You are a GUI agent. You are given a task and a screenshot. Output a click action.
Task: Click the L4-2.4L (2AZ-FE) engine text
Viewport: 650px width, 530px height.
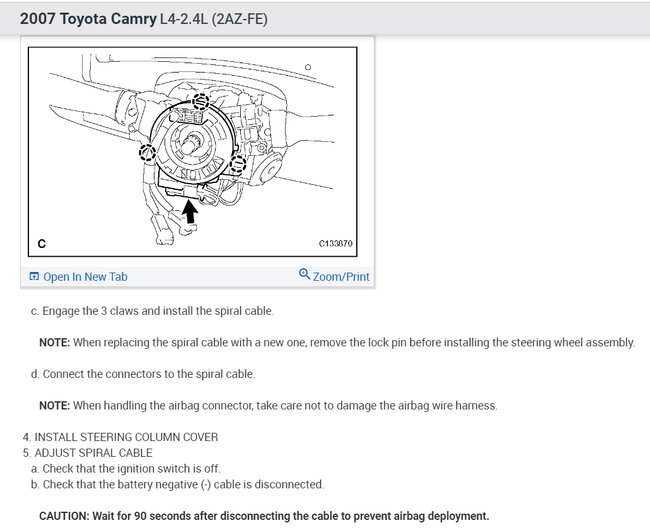(213, 19)
